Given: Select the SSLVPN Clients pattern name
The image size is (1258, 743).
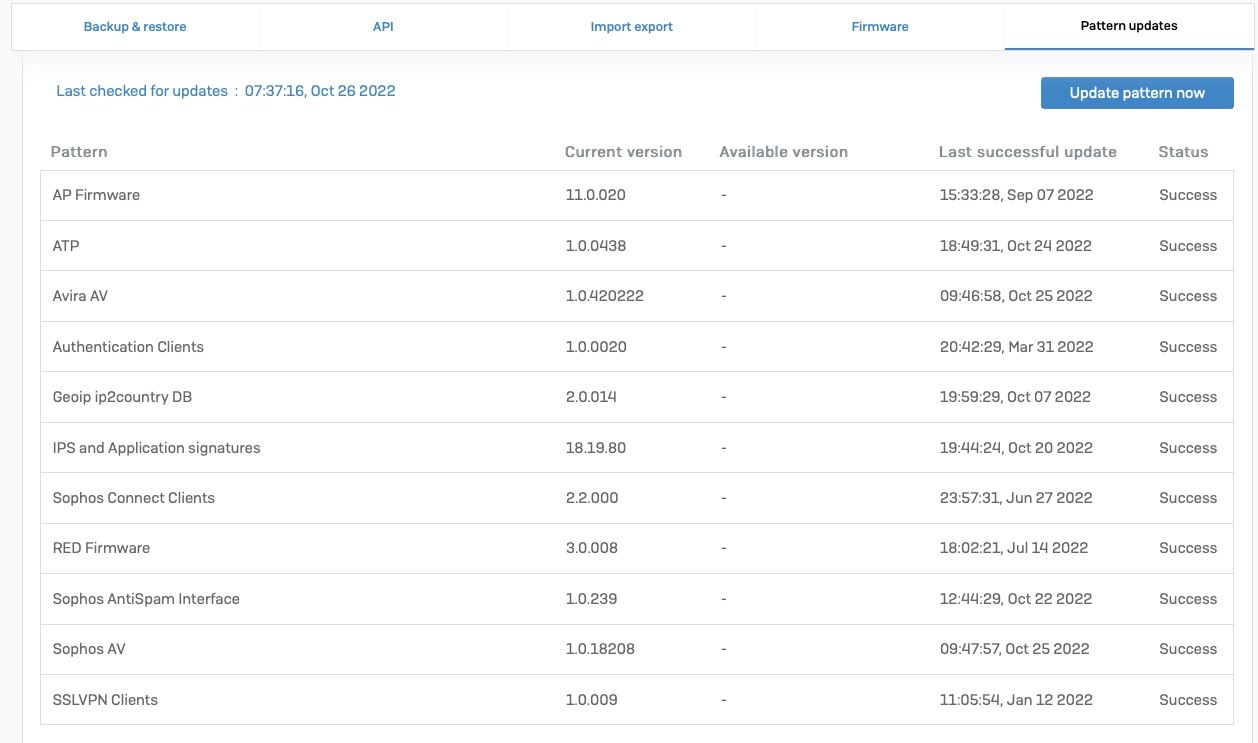Looking at the screenshot, I should (105, 700).
